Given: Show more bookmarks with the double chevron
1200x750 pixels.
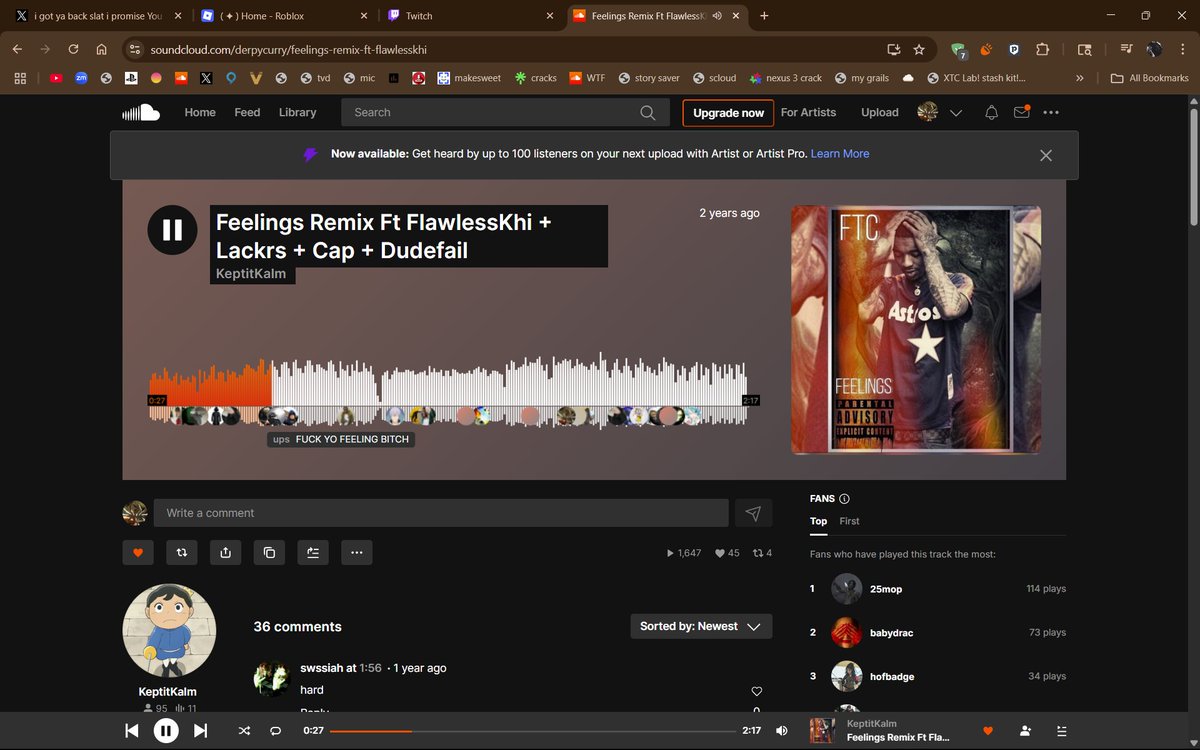Looking at the screenshot, I should click(1080, 78).
